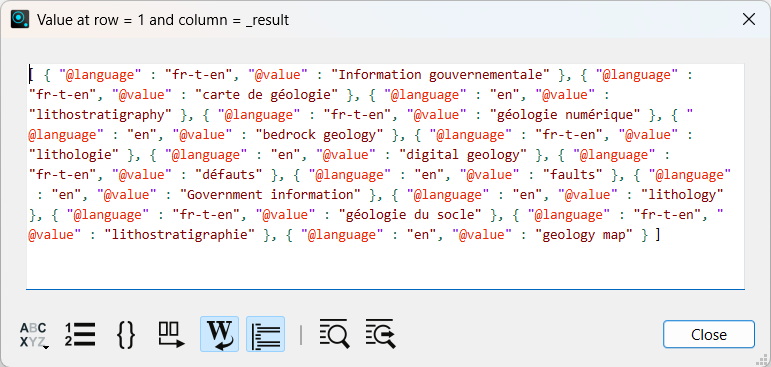Viewport: 771px width, 367px height.
Task: Click the English word "lithology"
Action: click(x=682, y=195)
